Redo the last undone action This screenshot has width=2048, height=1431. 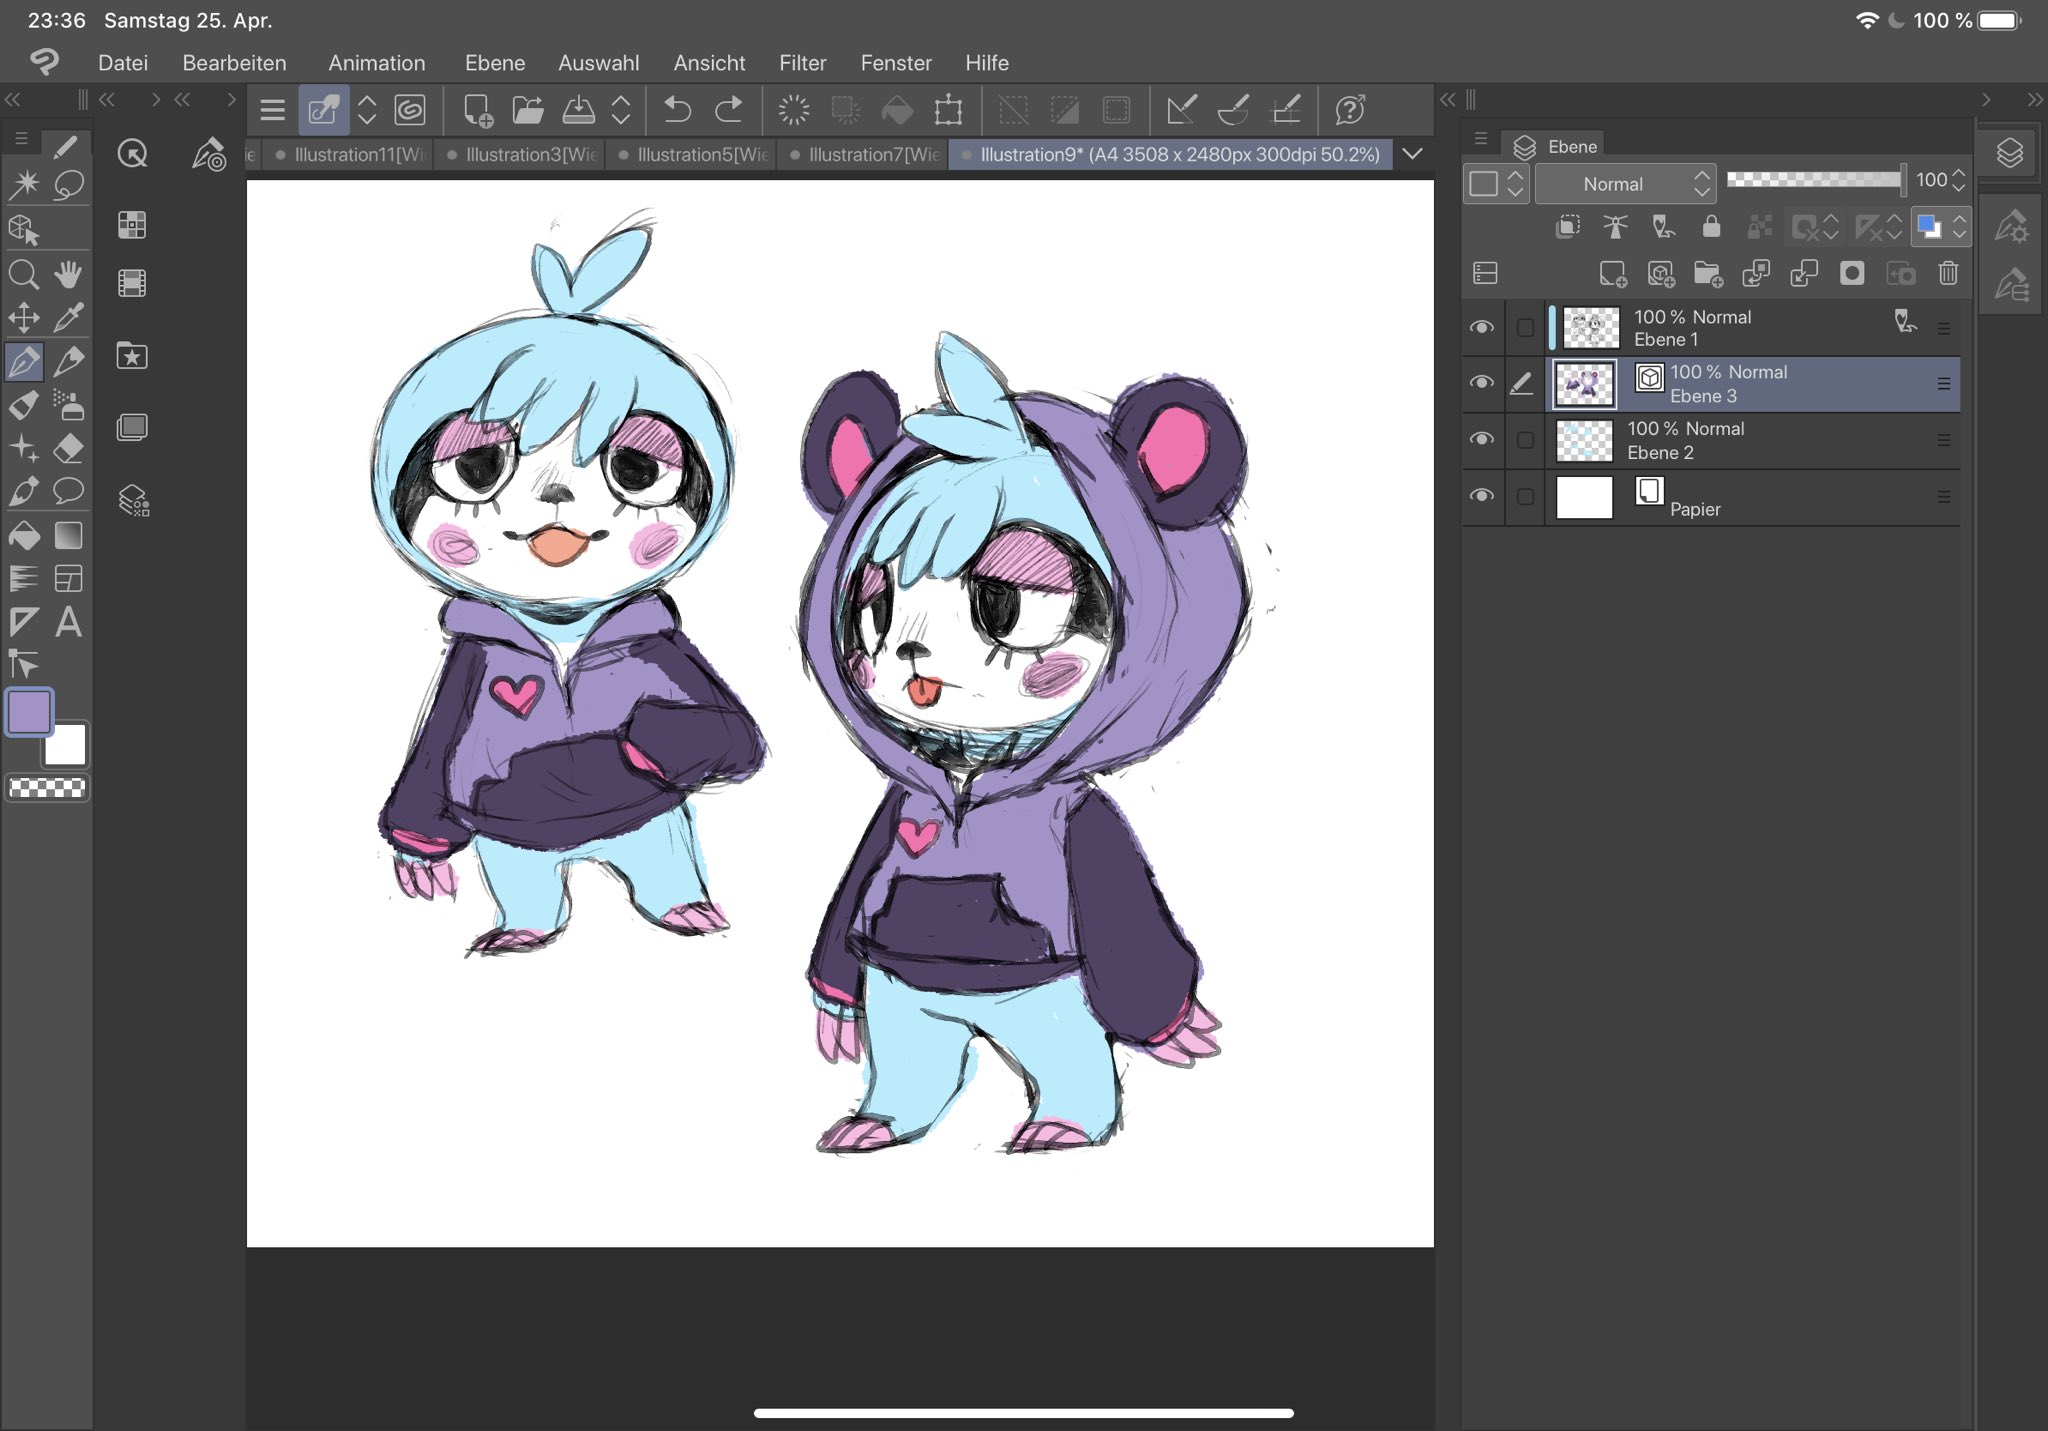727,110
